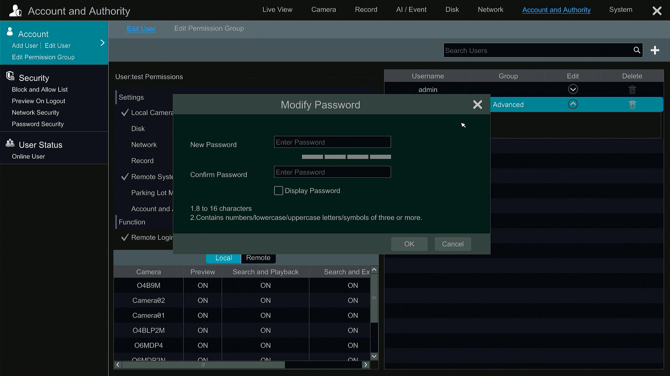Open the System menu

pyautogui.click(x=620, y=9)
